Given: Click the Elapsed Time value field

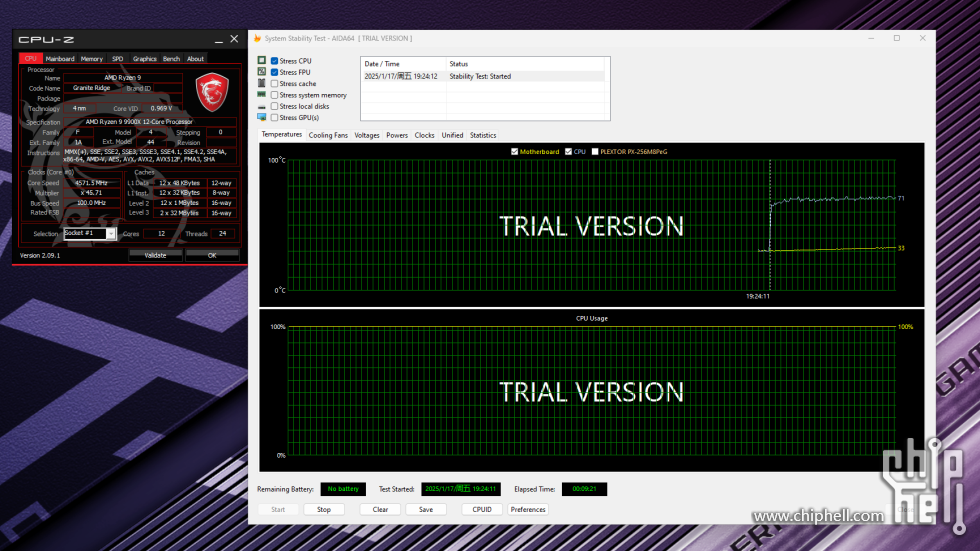Looking at the screenshot, I should point(584,489).
